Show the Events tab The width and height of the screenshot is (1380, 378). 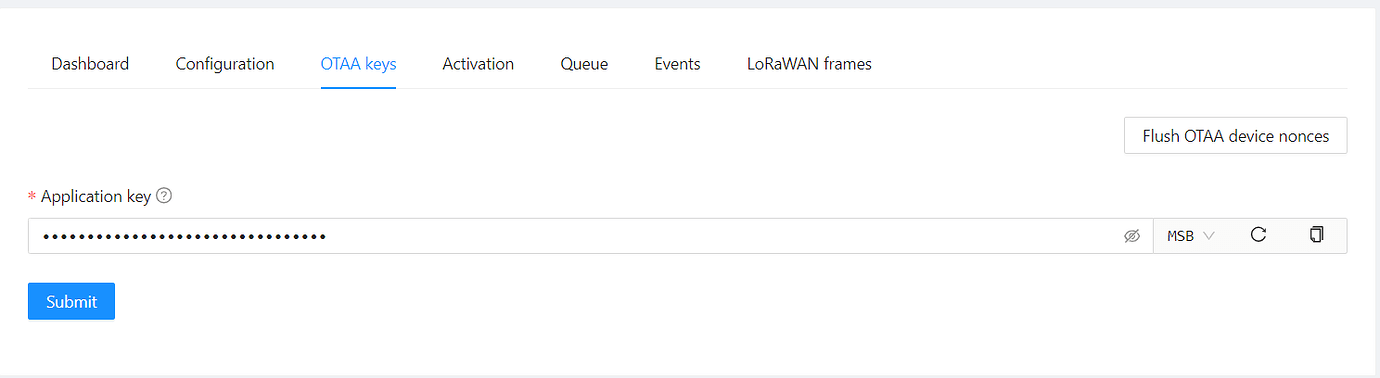coord(677,64)
